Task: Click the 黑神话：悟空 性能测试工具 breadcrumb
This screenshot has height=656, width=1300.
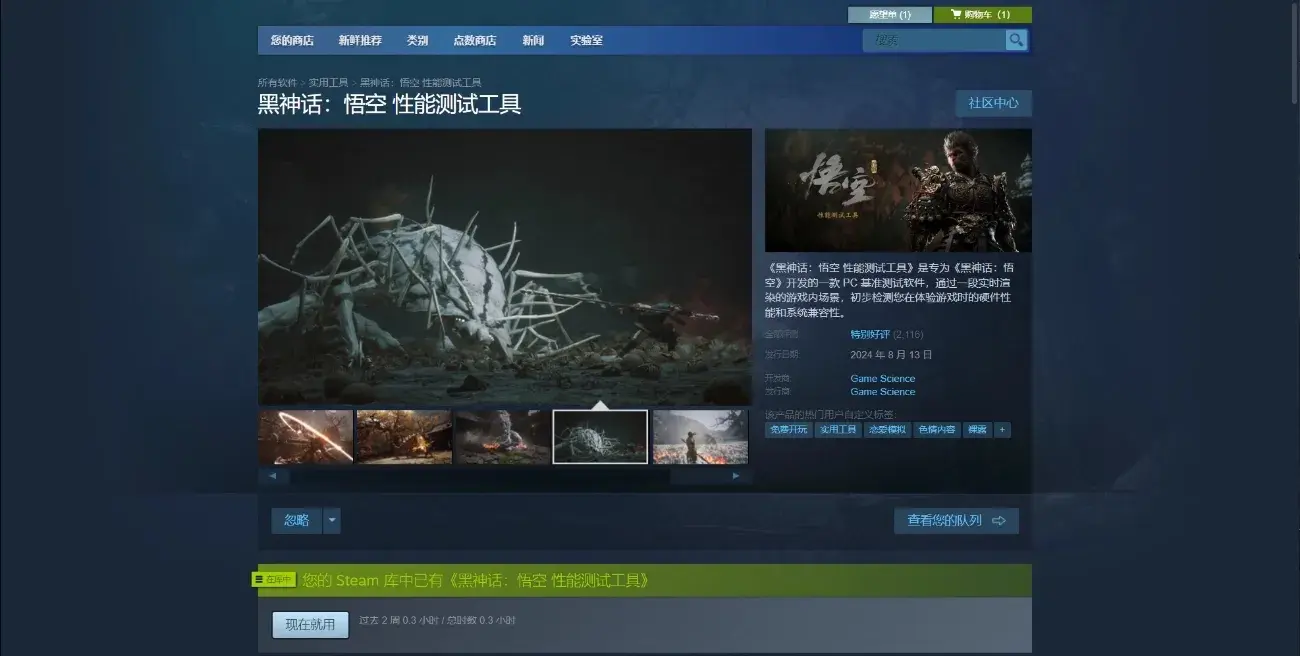Action: 420,83
